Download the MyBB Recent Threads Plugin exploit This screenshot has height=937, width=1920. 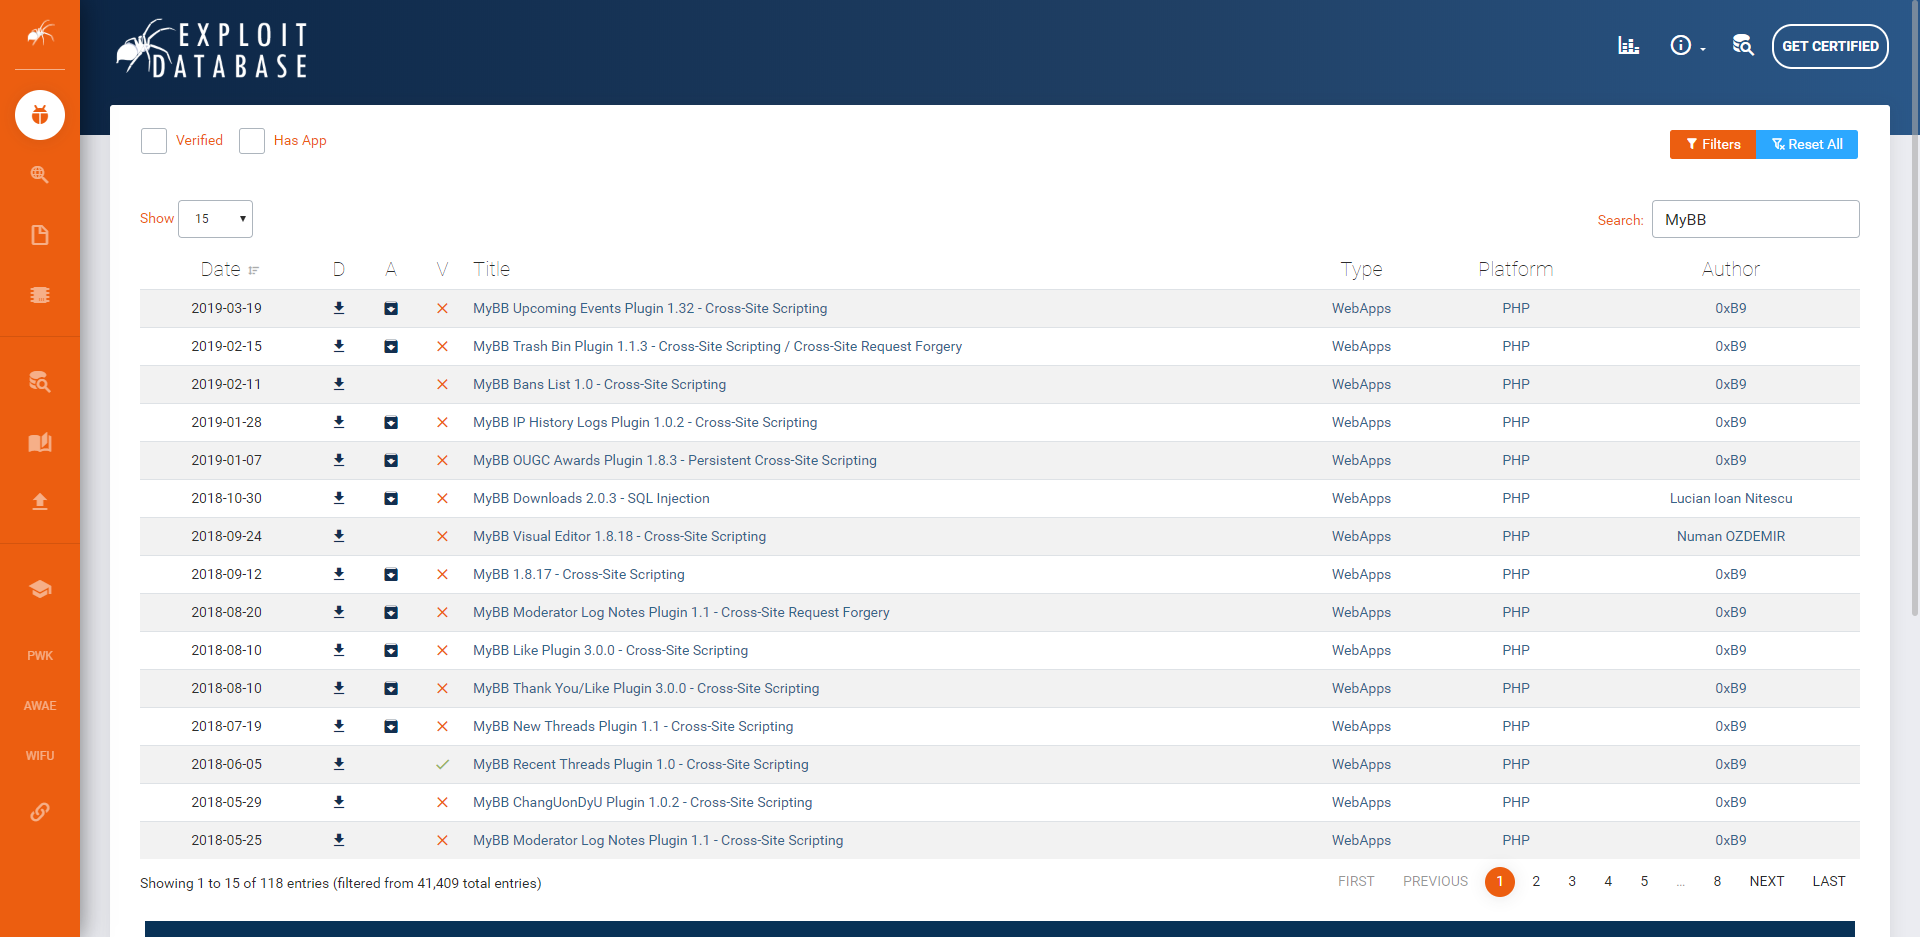pyautogui.click(x=339, y=764)
